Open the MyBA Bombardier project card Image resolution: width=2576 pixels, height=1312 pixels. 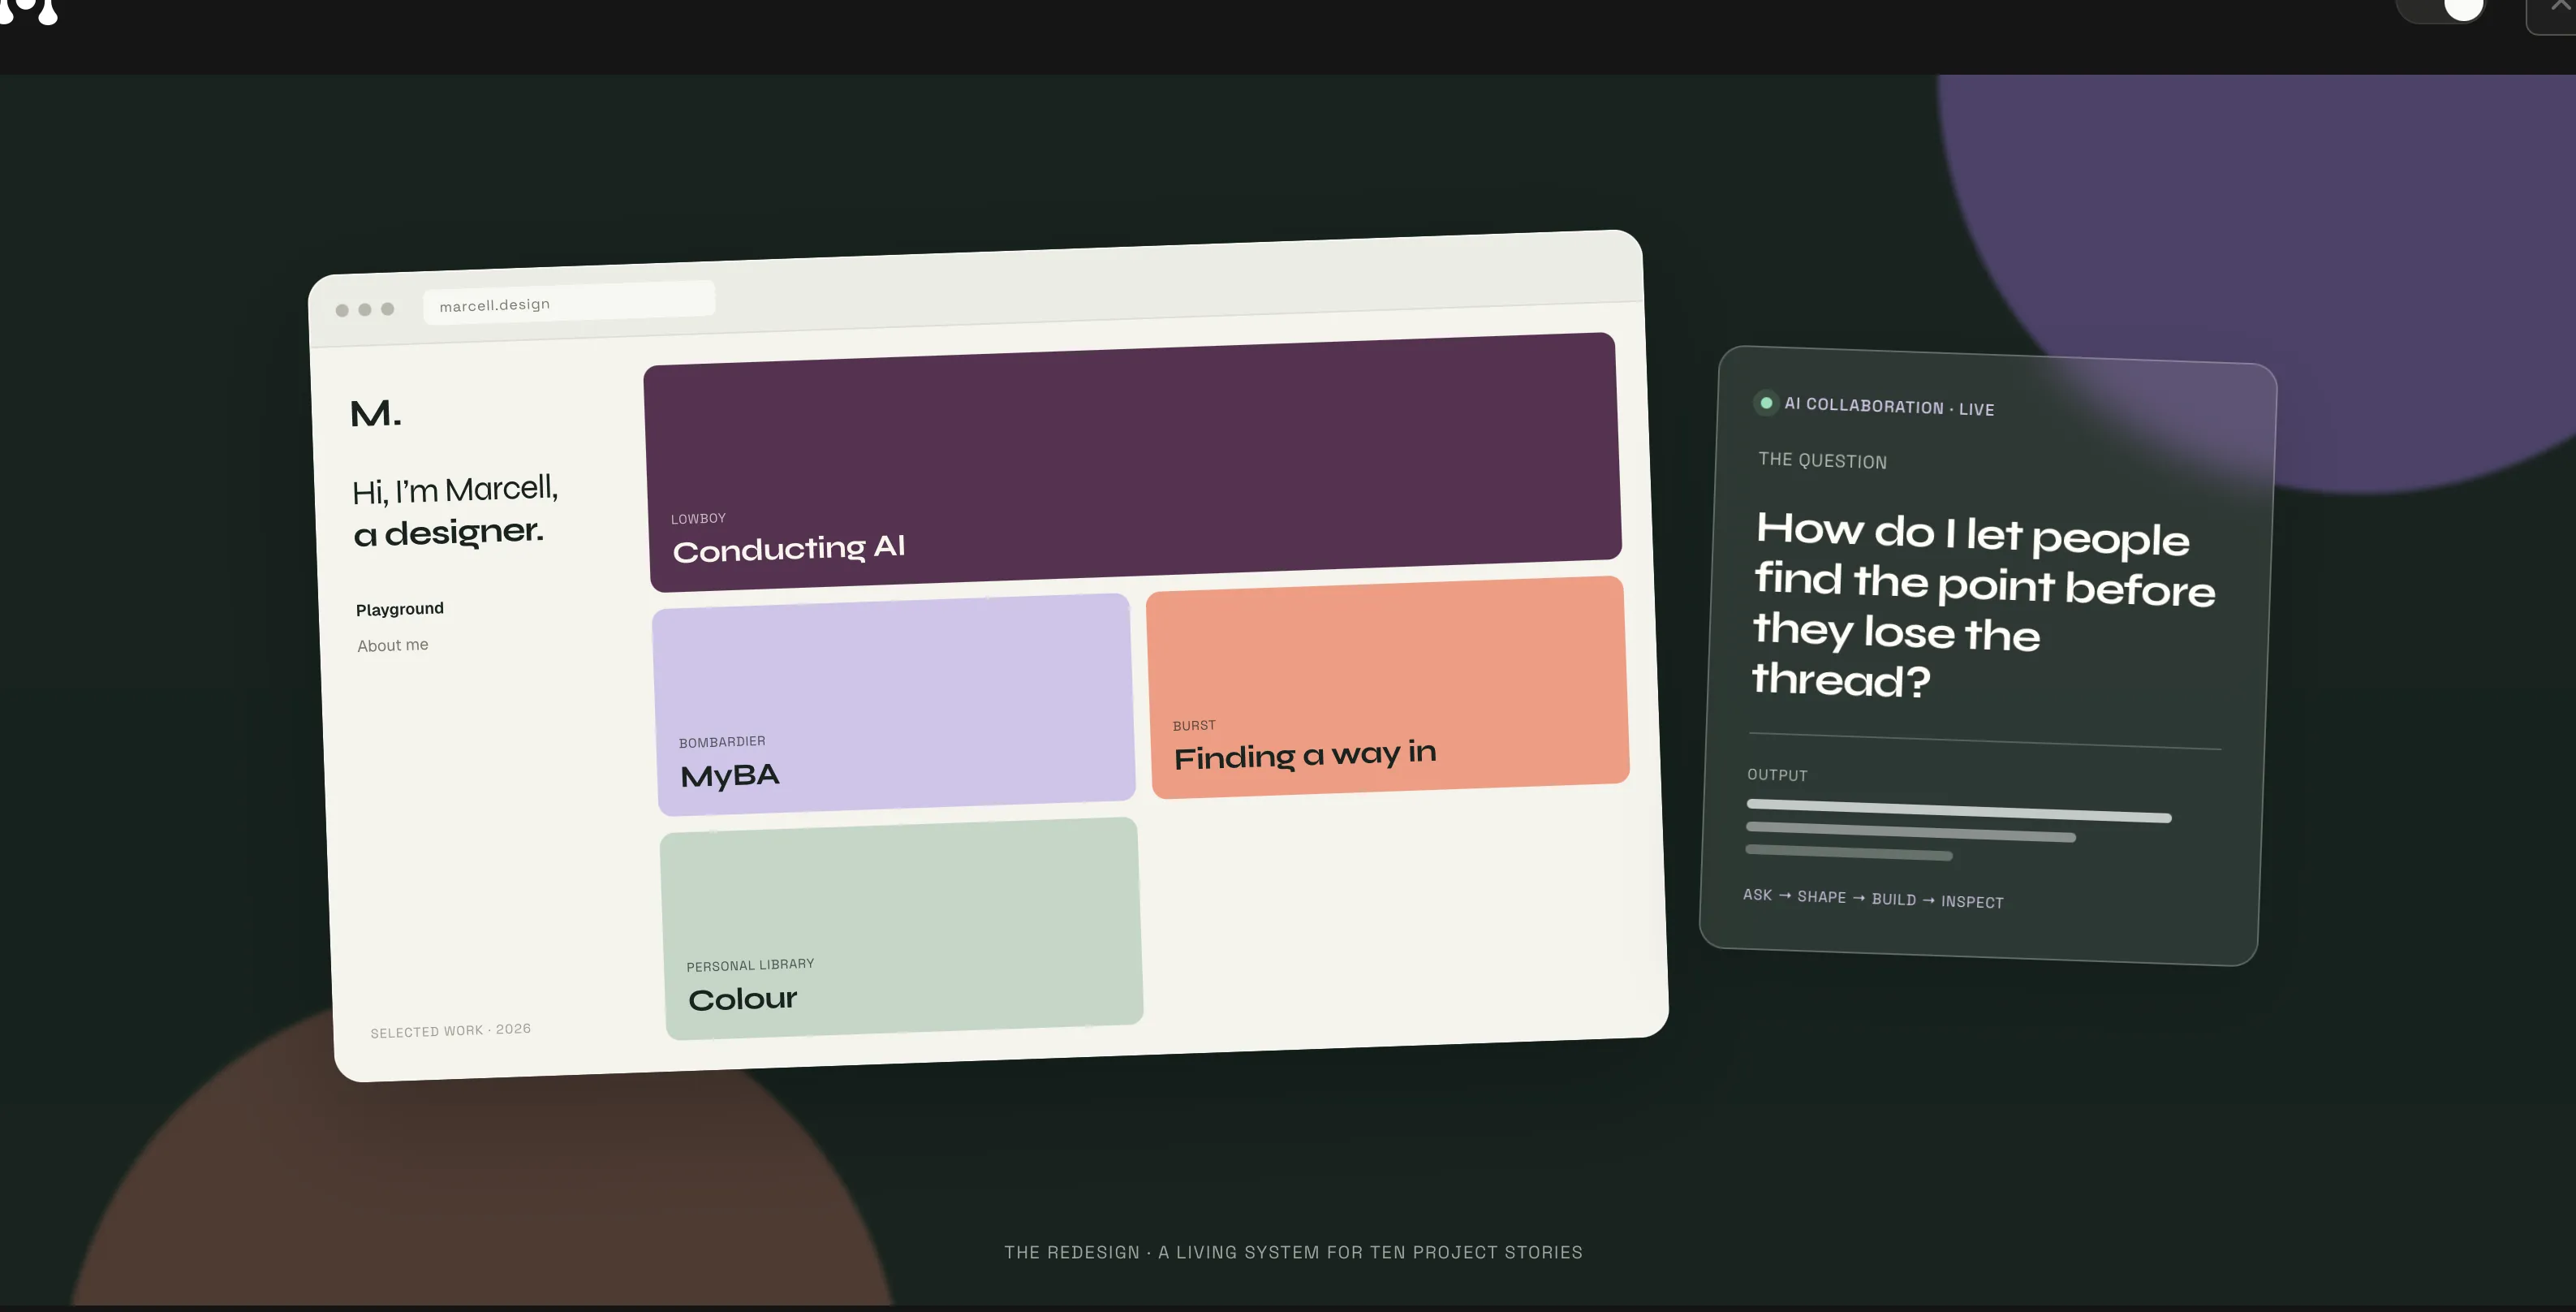pyautogui.click(x=894, y=705)
